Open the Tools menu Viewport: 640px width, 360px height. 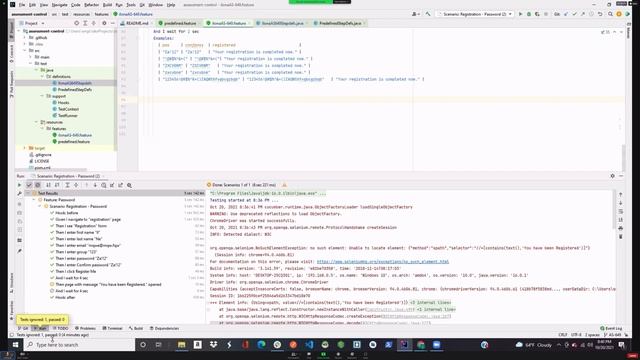click(131, 5)
